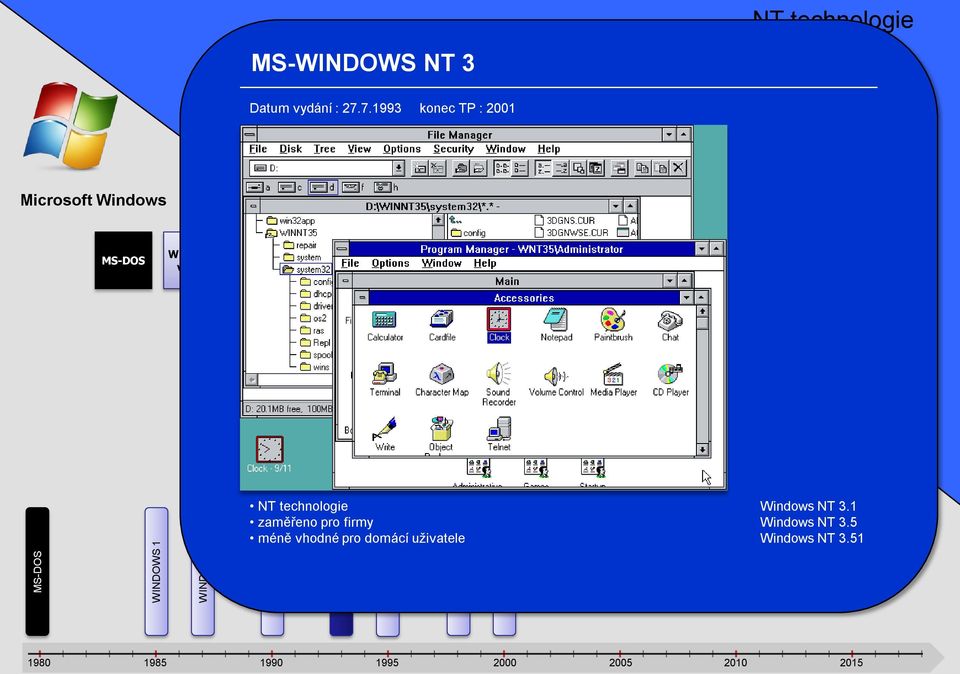Click the black MS-DOS box under the logo
The width and height of the screenshot is (960, 674).
123,260
